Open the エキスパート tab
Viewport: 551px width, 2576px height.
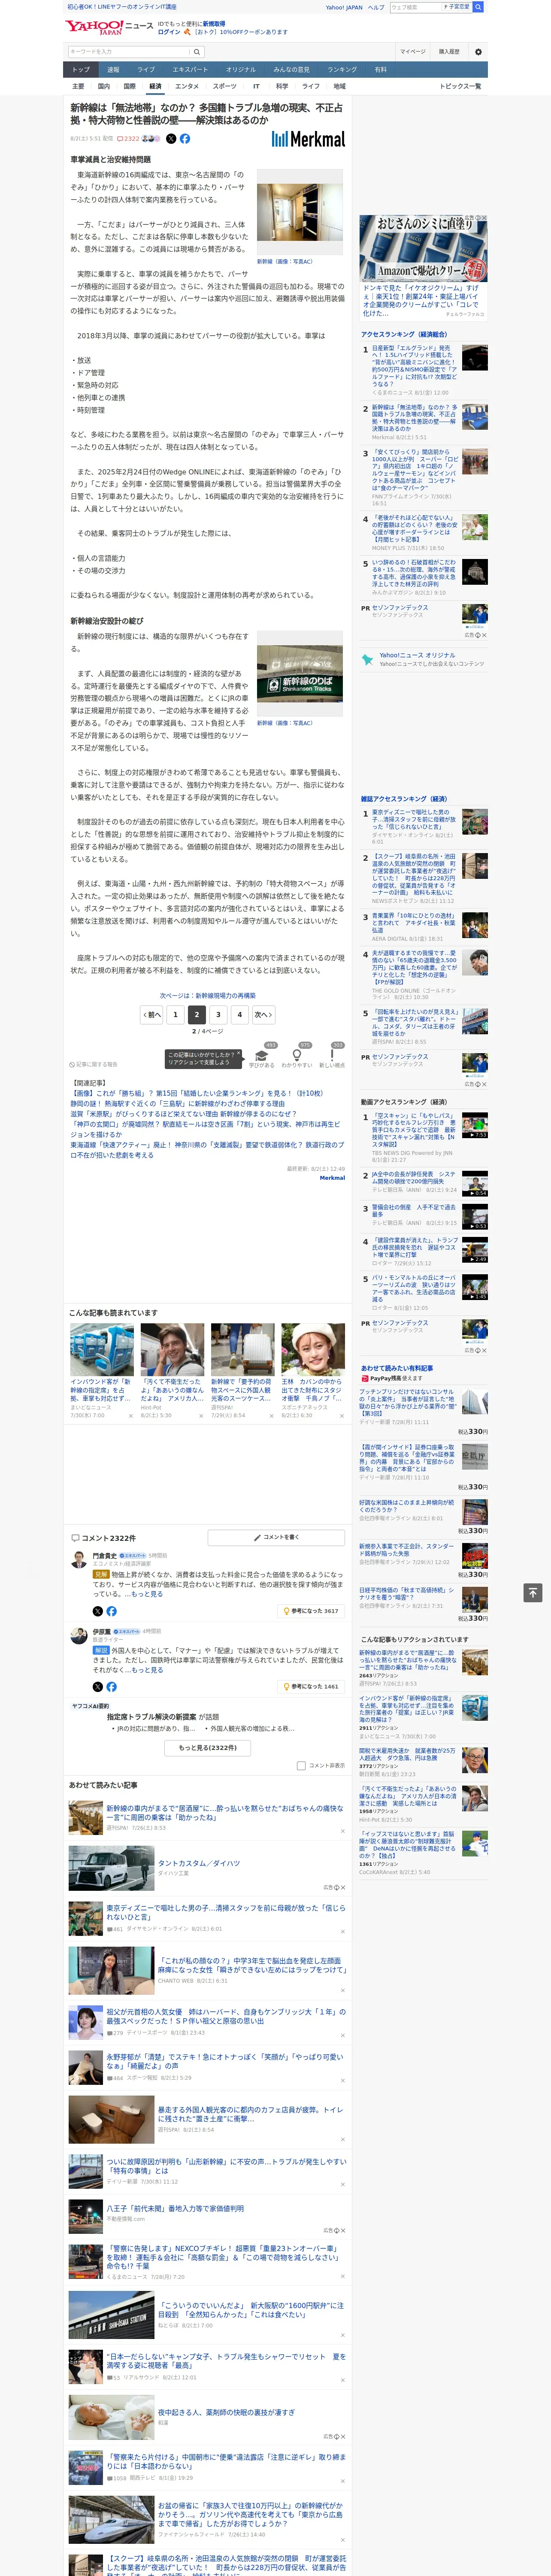(190, 70)
